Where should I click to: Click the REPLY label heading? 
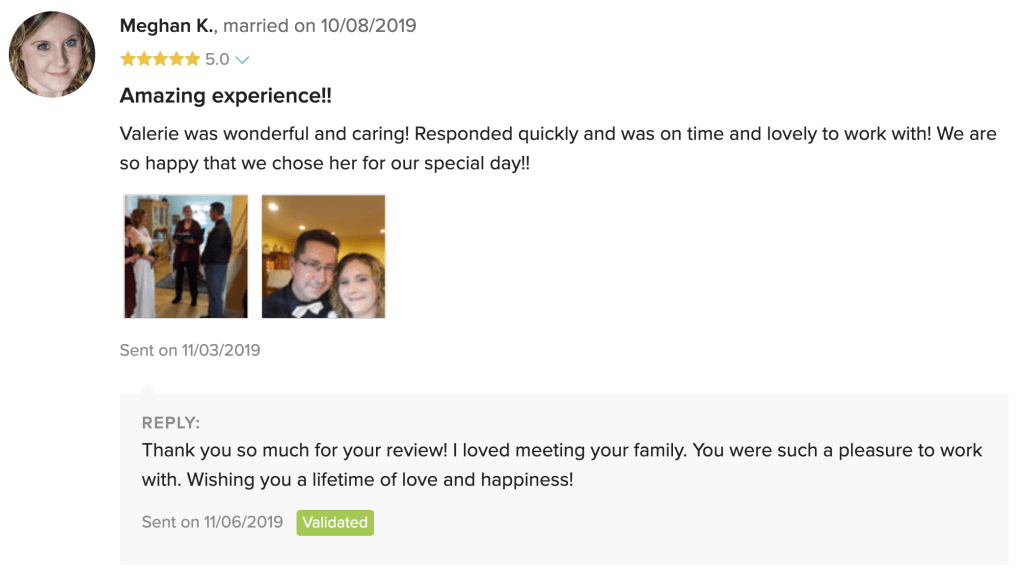pyautogui.click(x=171, y=423)
